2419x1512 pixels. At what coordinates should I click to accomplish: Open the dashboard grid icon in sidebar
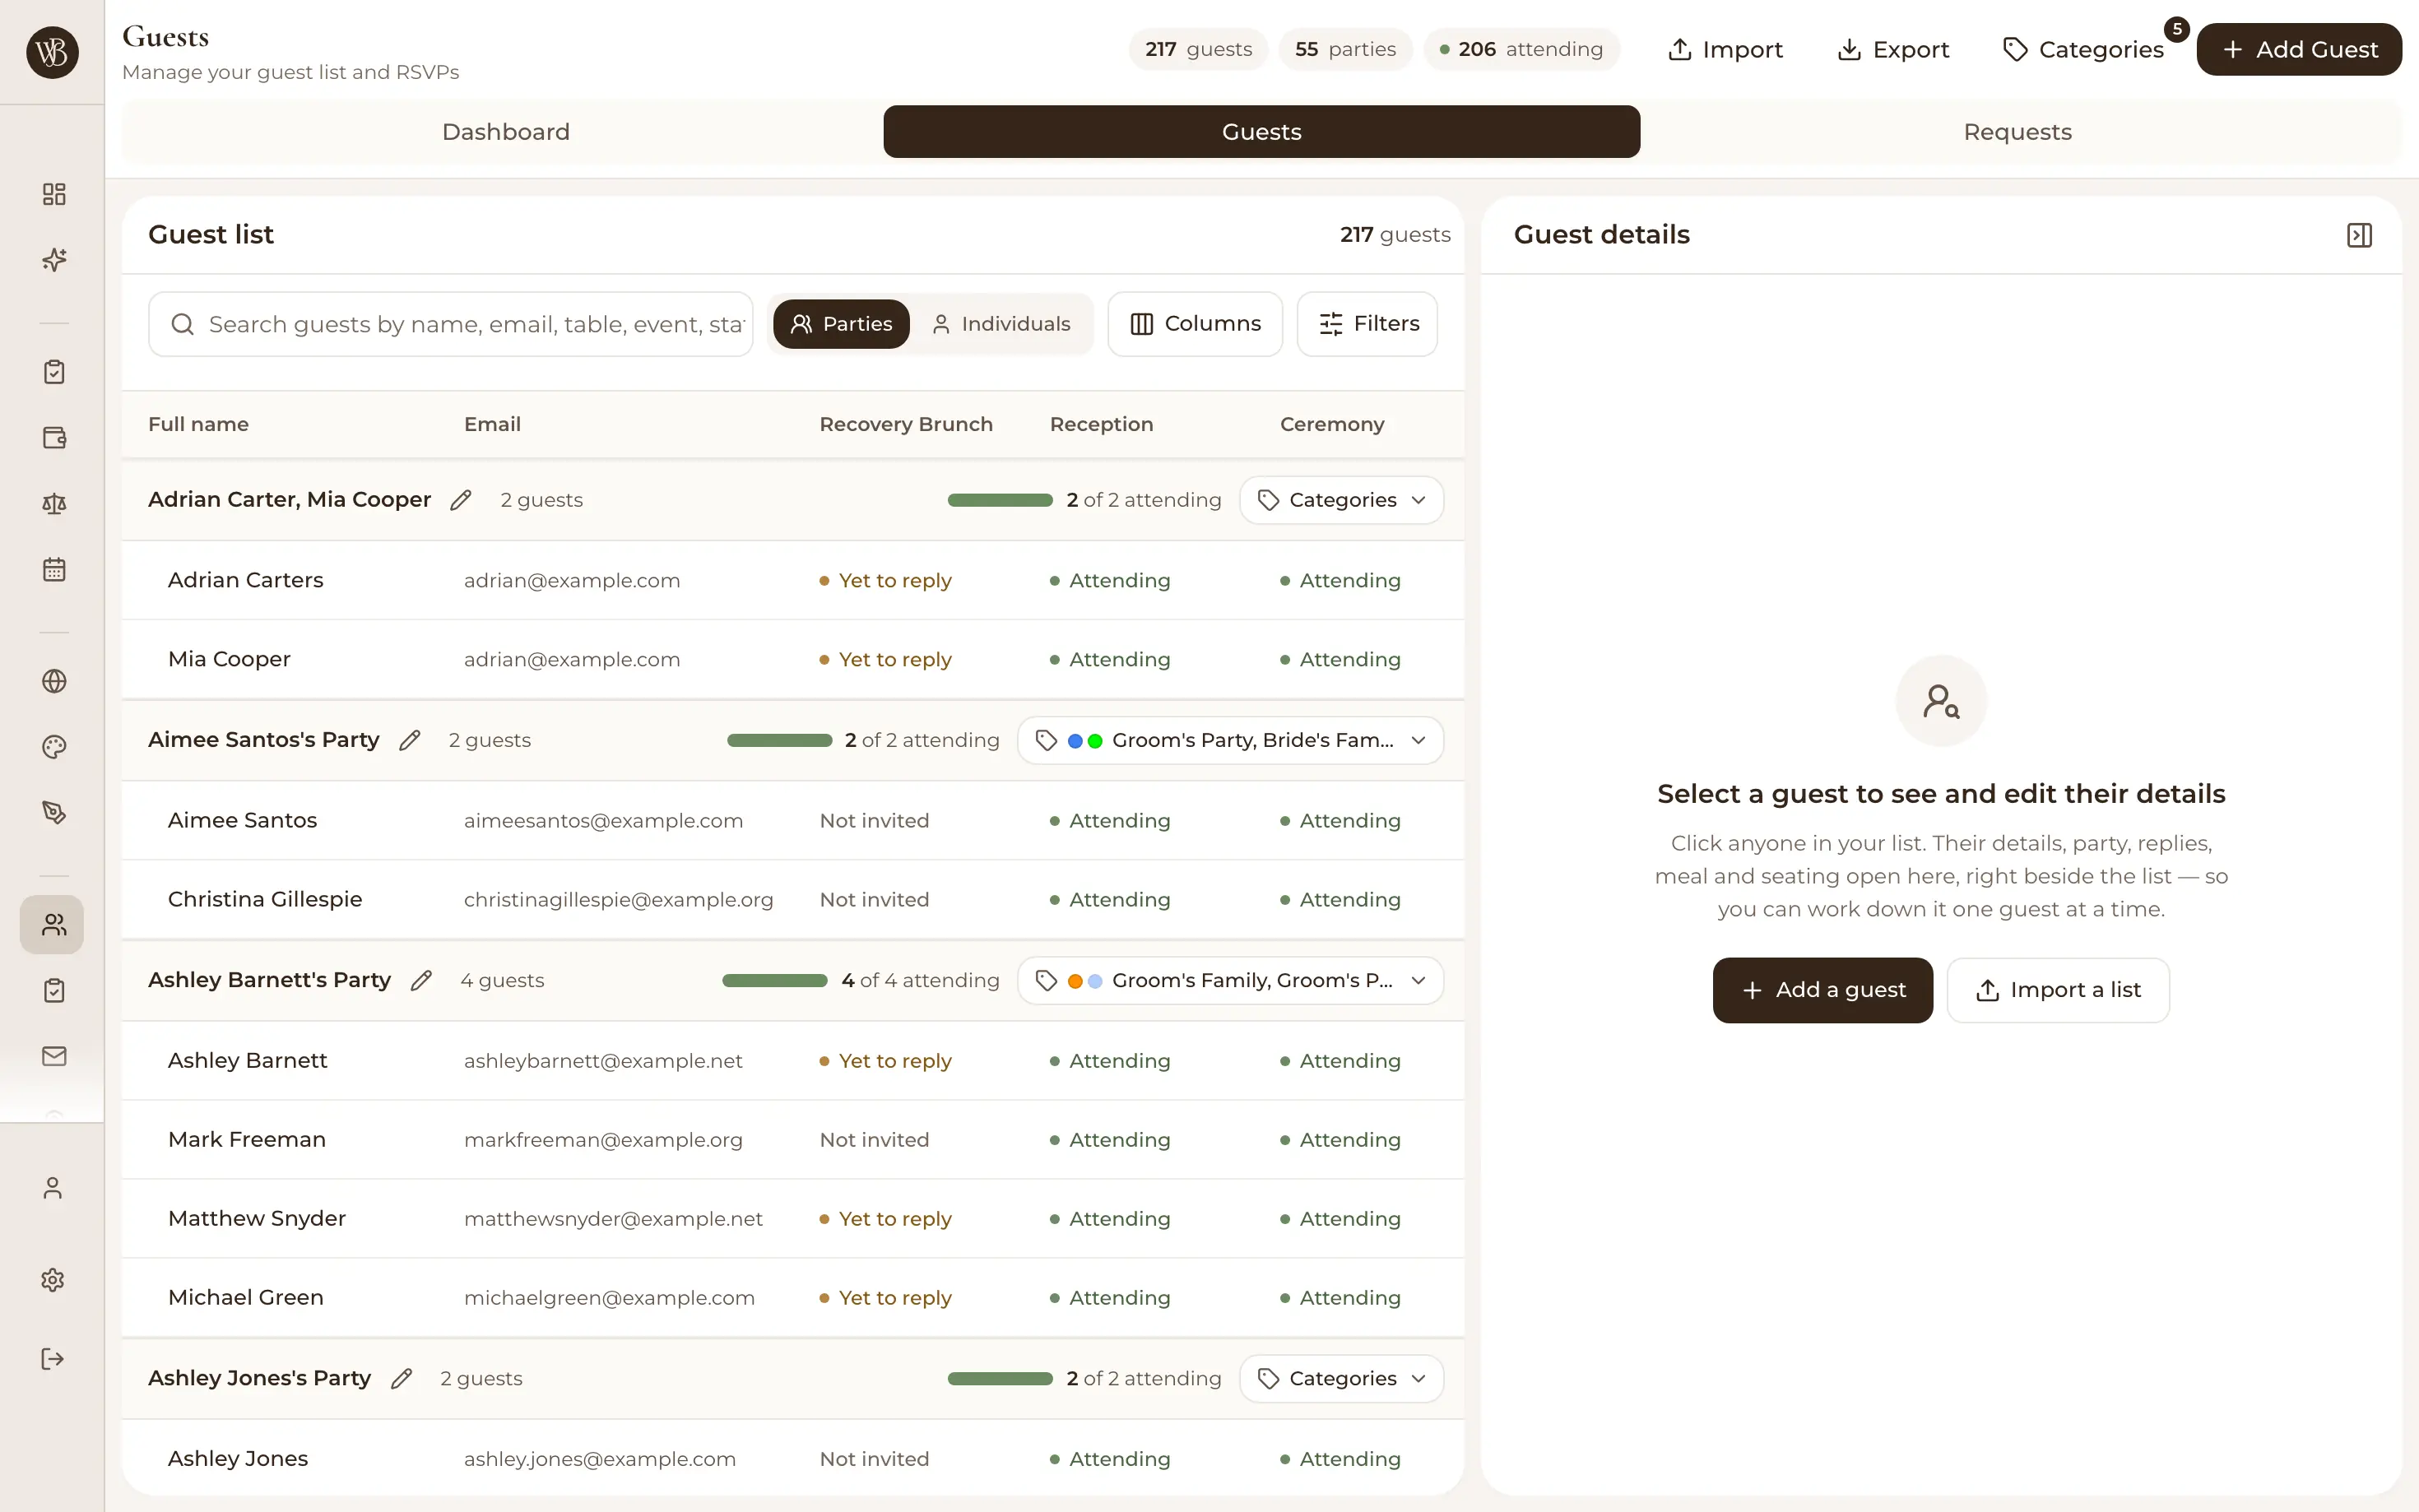tap(54, 194)
